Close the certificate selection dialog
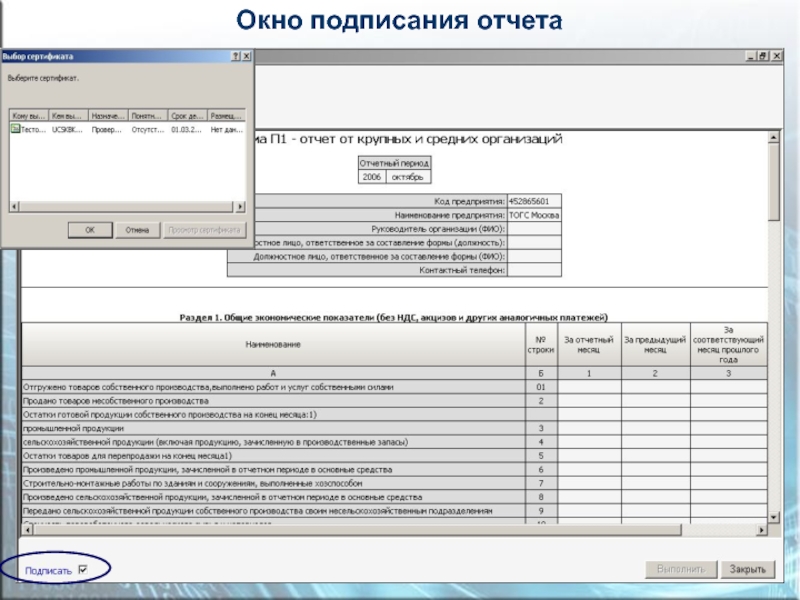The height and width of the screenshot is (600, 800). [245, 57]
